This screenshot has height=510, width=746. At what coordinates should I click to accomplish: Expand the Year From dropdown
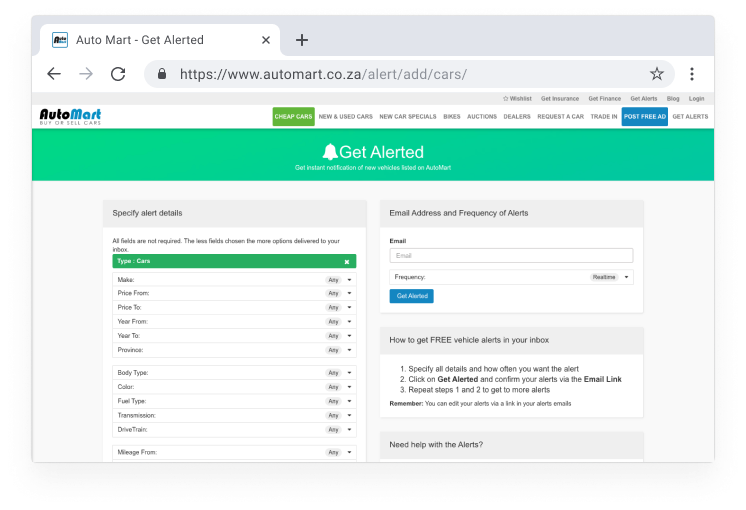(234, 322)
